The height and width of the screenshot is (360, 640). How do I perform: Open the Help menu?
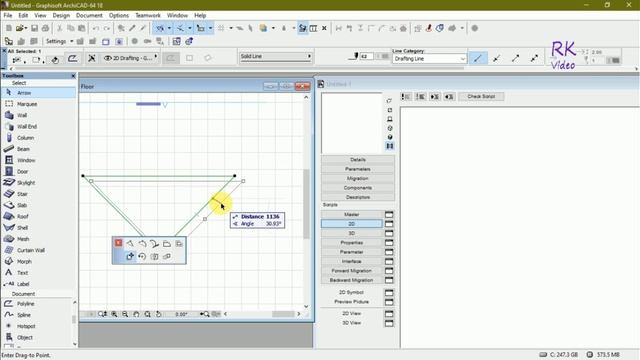coord(200,15)
